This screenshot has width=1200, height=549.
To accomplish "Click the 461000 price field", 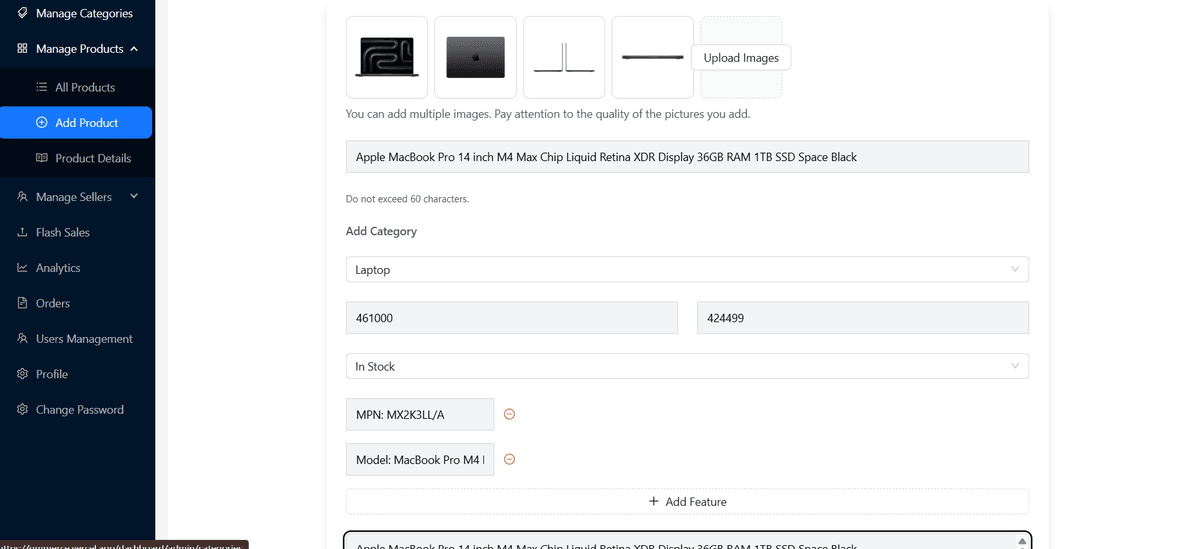I will pyautogui.click(x=512, y=318).
